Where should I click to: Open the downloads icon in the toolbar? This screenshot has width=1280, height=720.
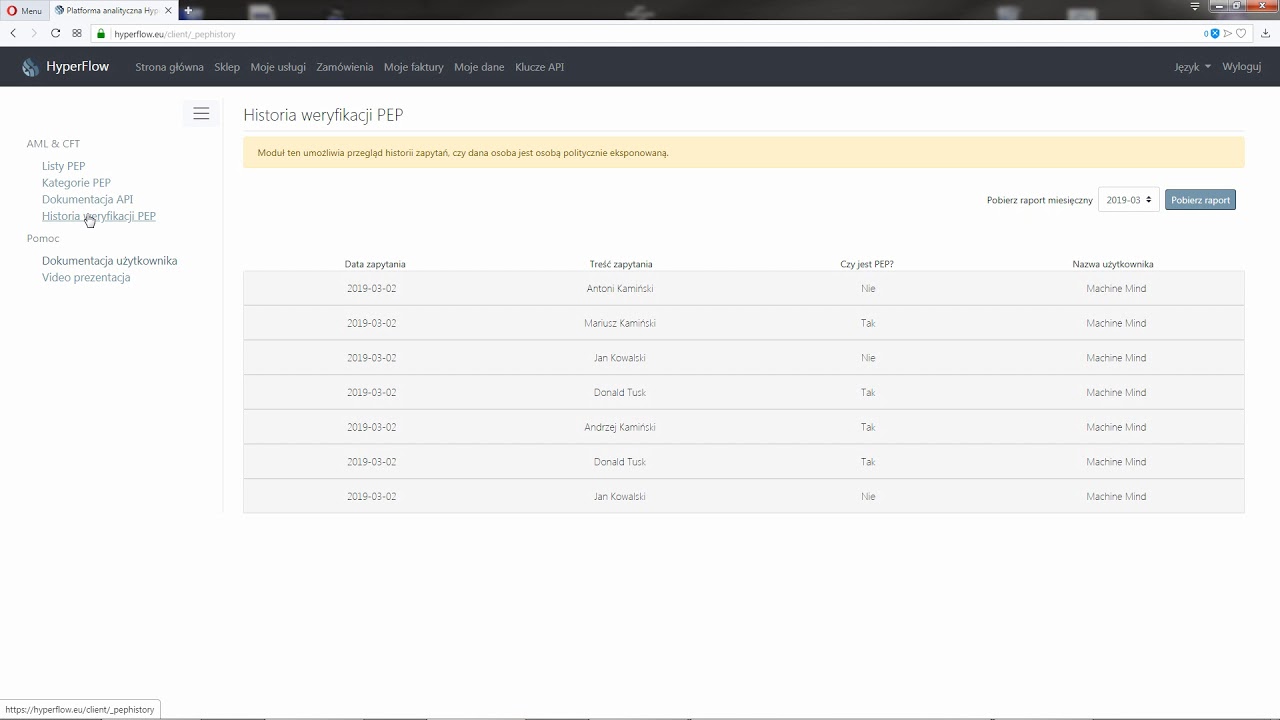click(x=1266, y=33)
